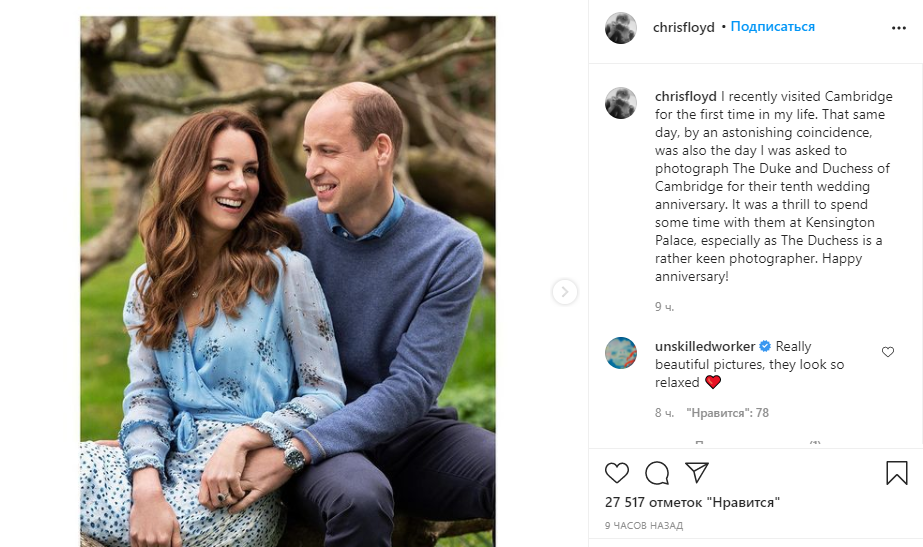Share the post via paper plane icon
The width and height of the screenshot is (923, 547).
click(697, 472)
